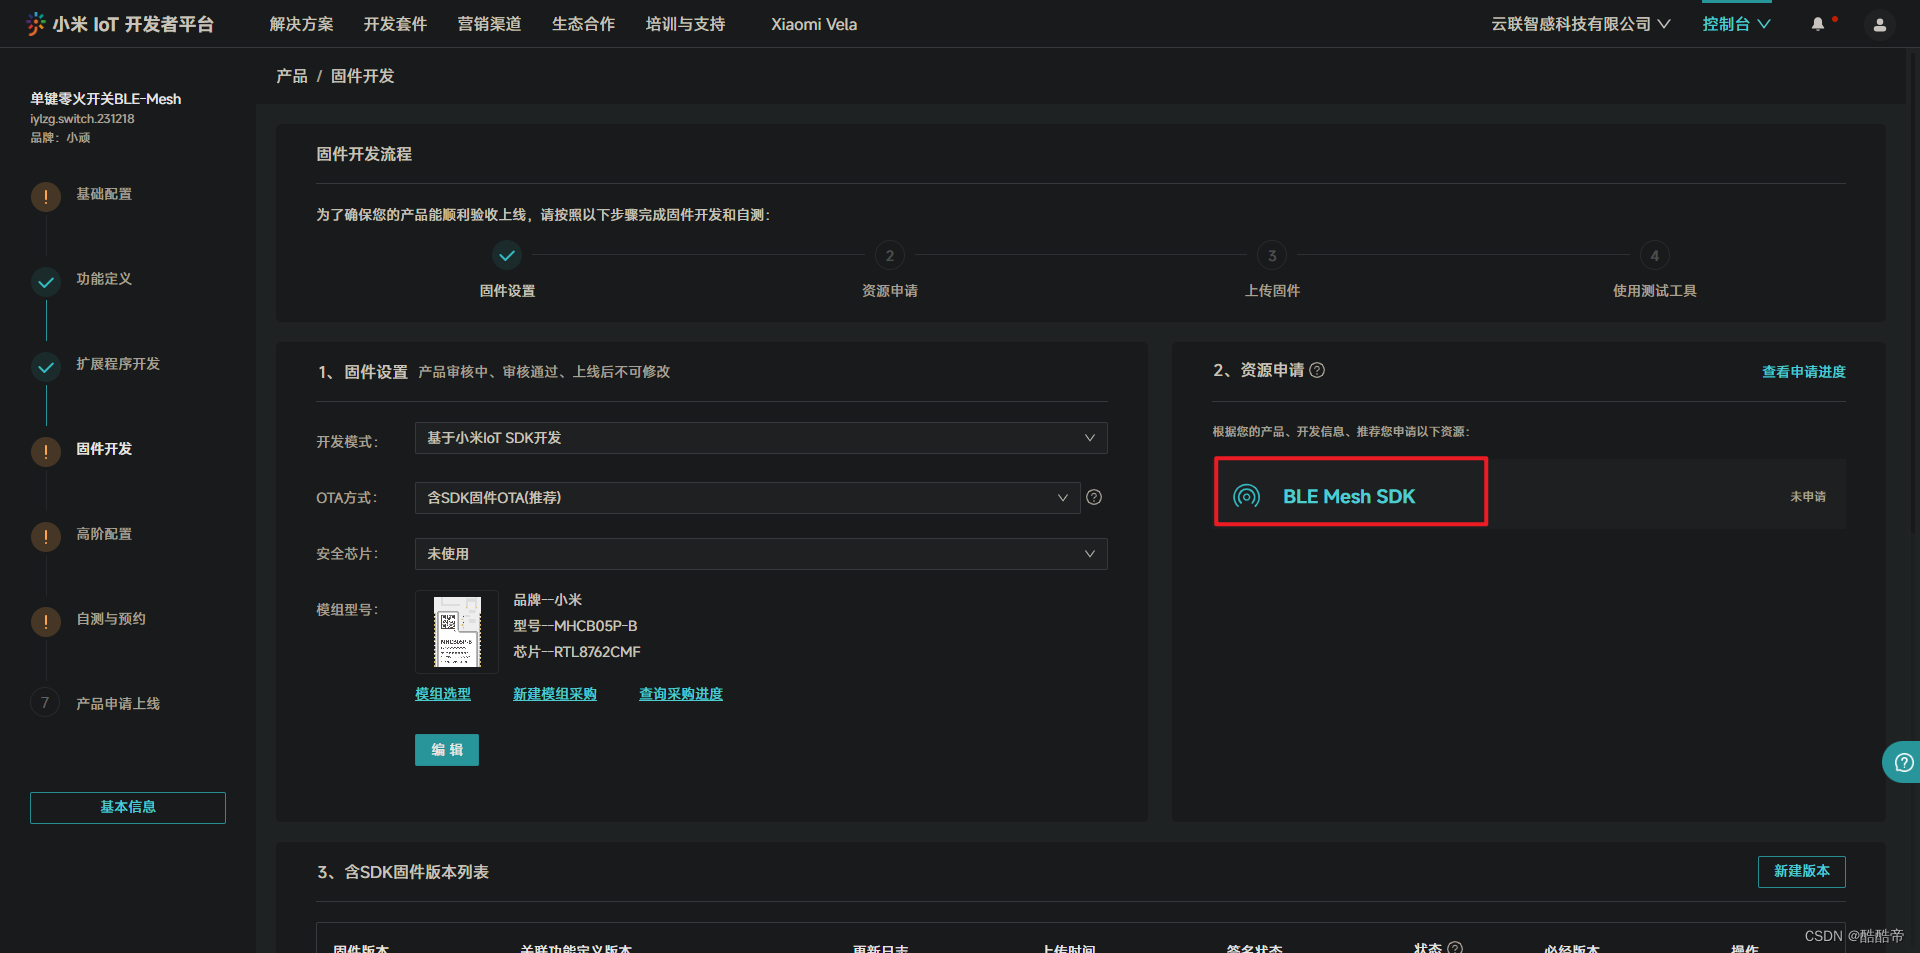
Task: Open the 营销渠道 menu
Action: click(x=489, y=24)
